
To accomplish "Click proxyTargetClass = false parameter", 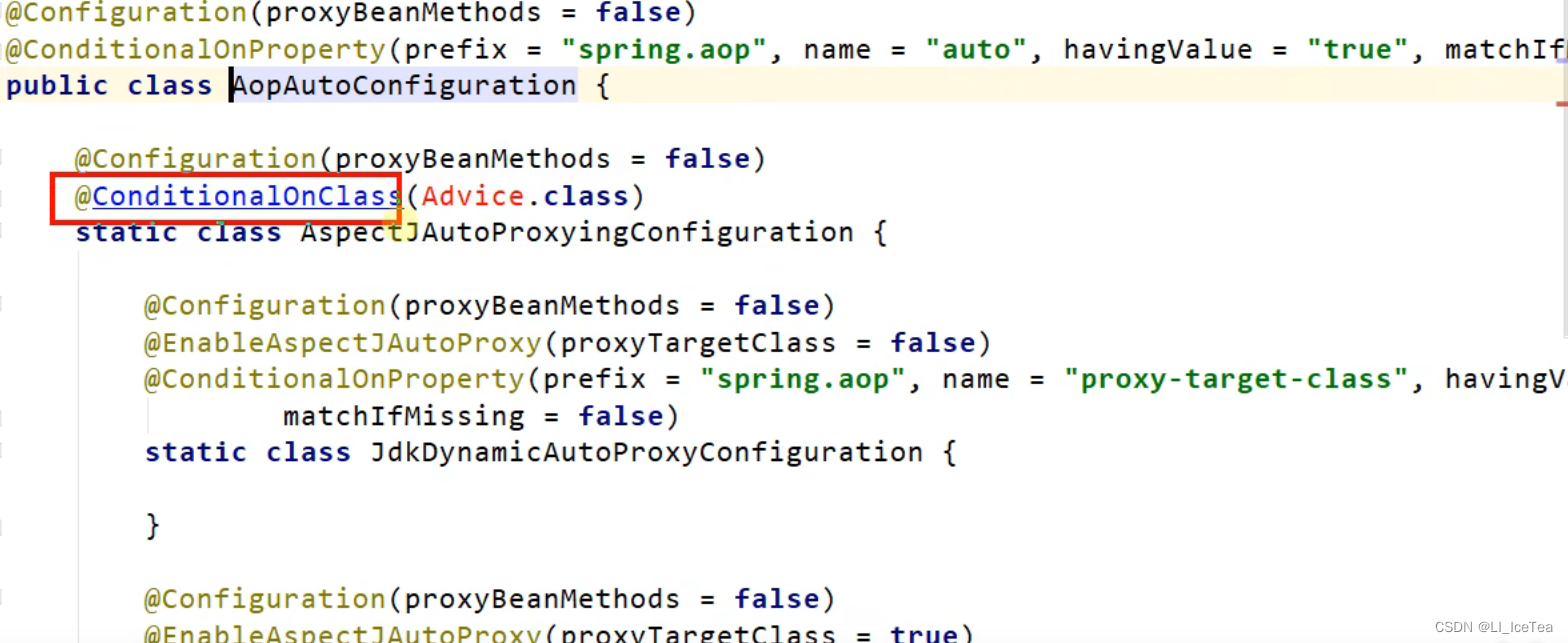I will pyautogui.click(x=767, y=343).
